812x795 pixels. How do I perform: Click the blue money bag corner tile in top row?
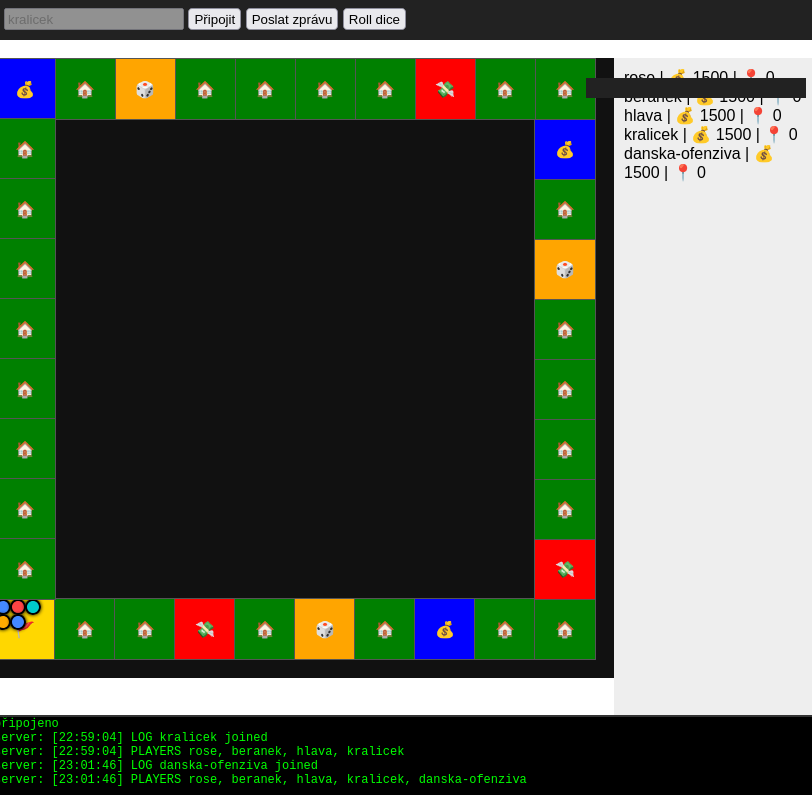tap(25, 89)
